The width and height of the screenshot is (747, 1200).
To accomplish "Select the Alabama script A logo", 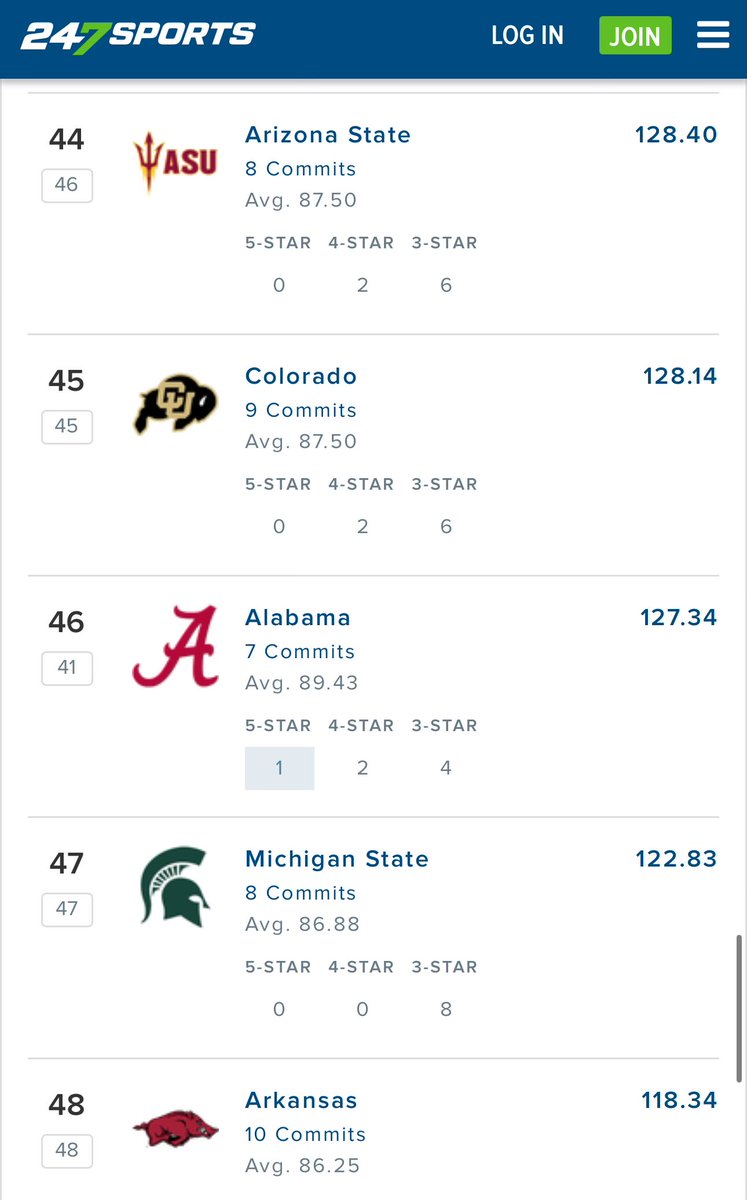I will tap(175, 646).
